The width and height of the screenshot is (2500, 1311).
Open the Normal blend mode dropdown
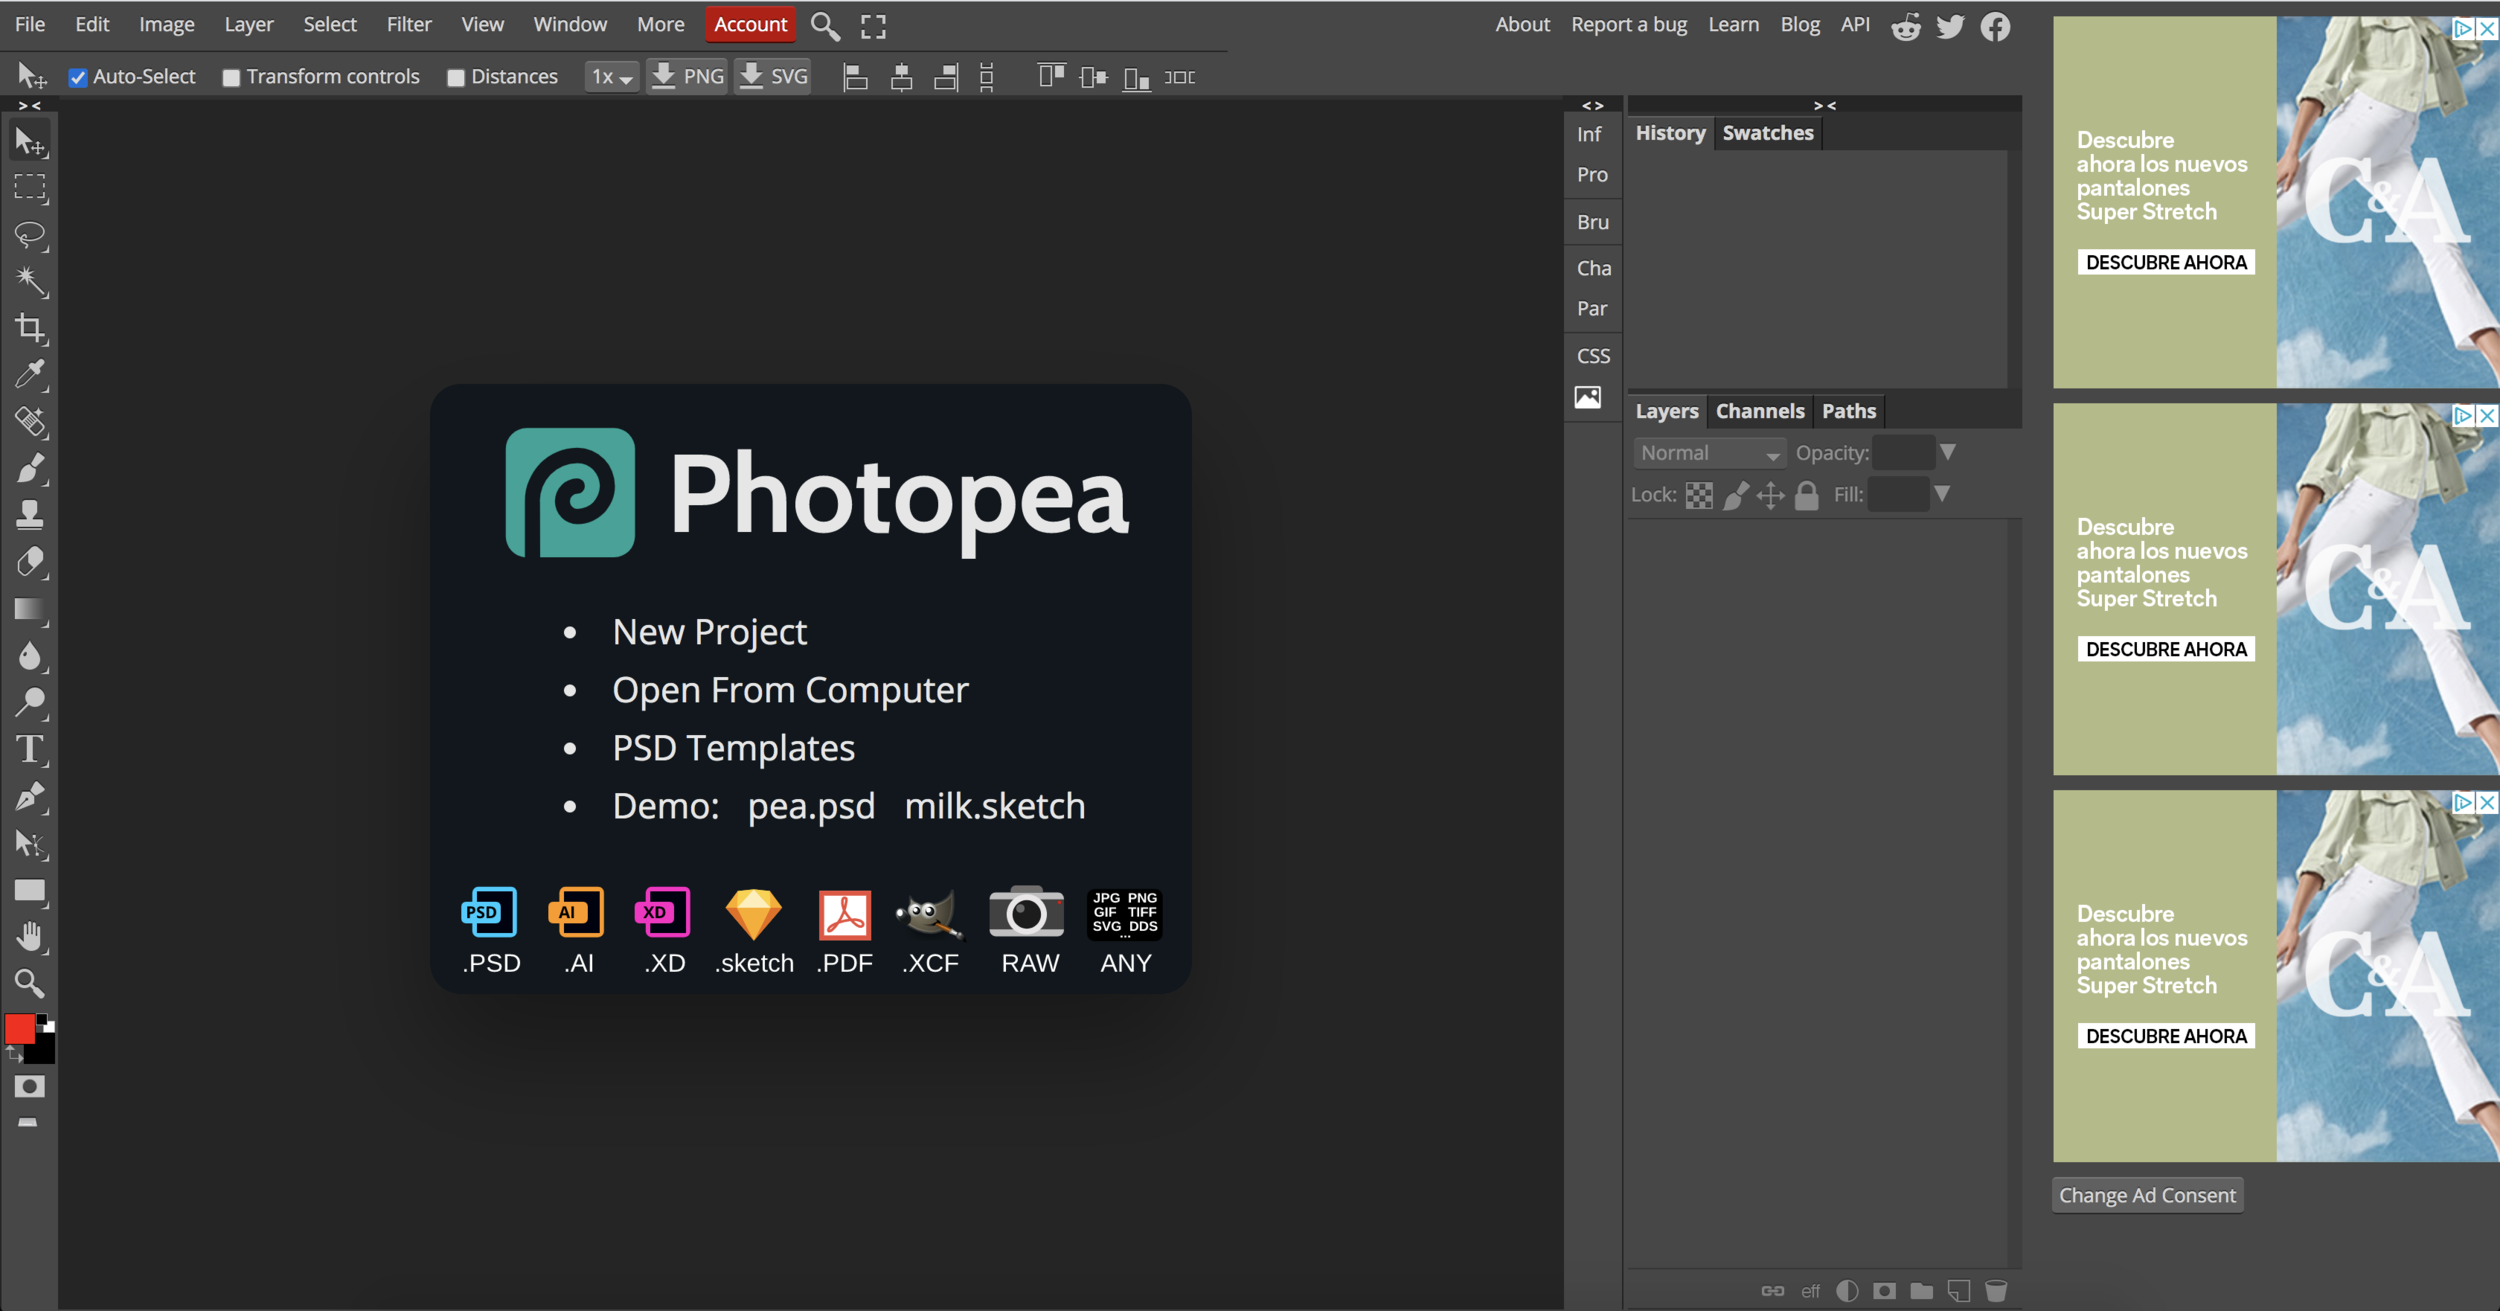pos(1709,453)
